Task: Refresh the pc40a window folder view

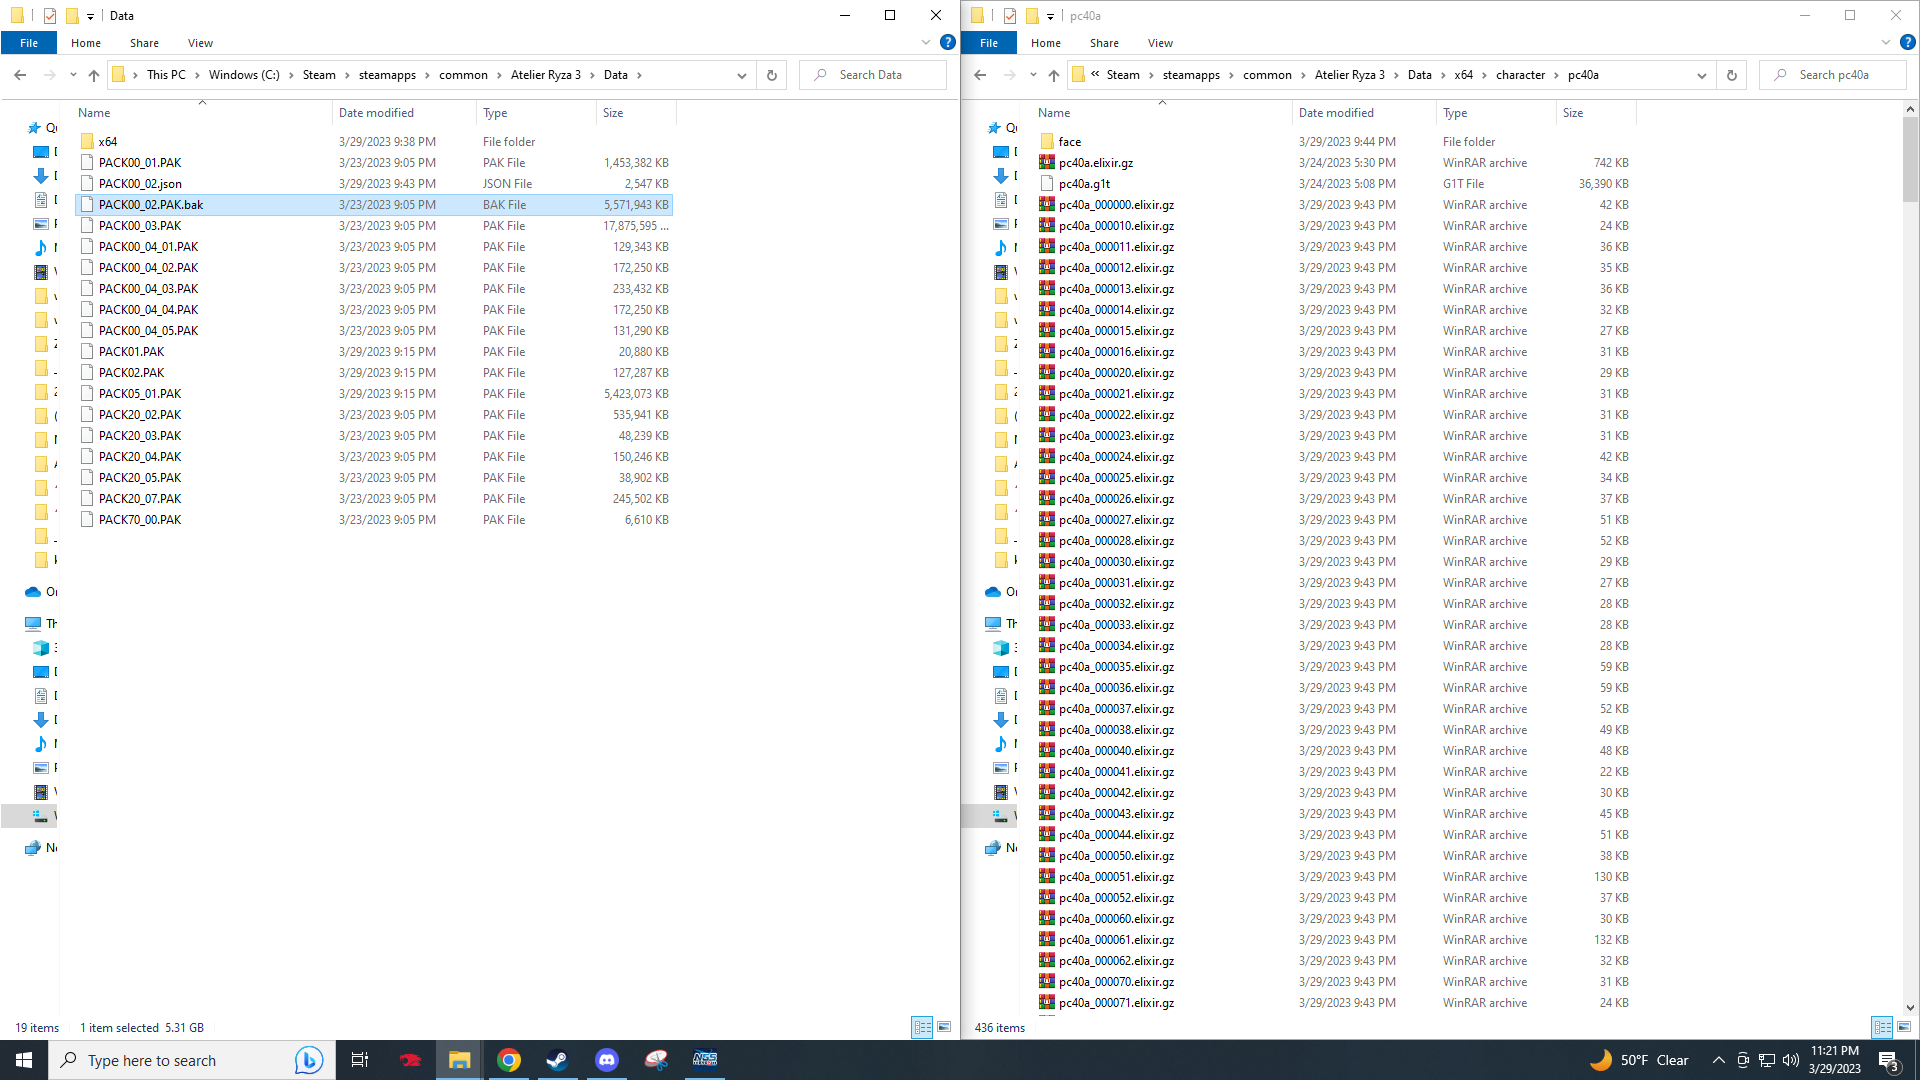Action: 1732,75
